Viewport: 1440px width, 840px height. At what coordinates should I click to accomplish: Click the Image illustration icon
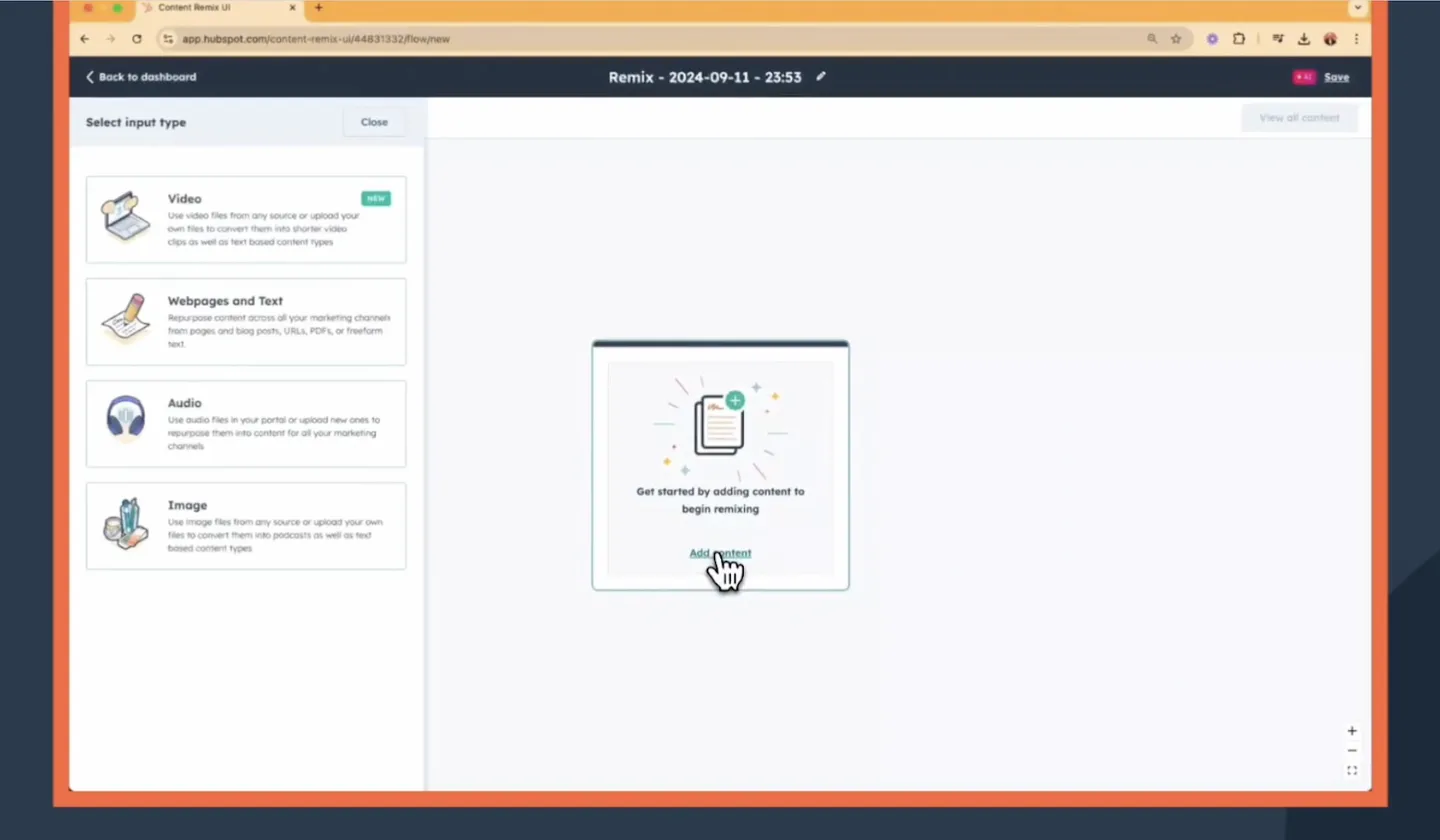126,524
